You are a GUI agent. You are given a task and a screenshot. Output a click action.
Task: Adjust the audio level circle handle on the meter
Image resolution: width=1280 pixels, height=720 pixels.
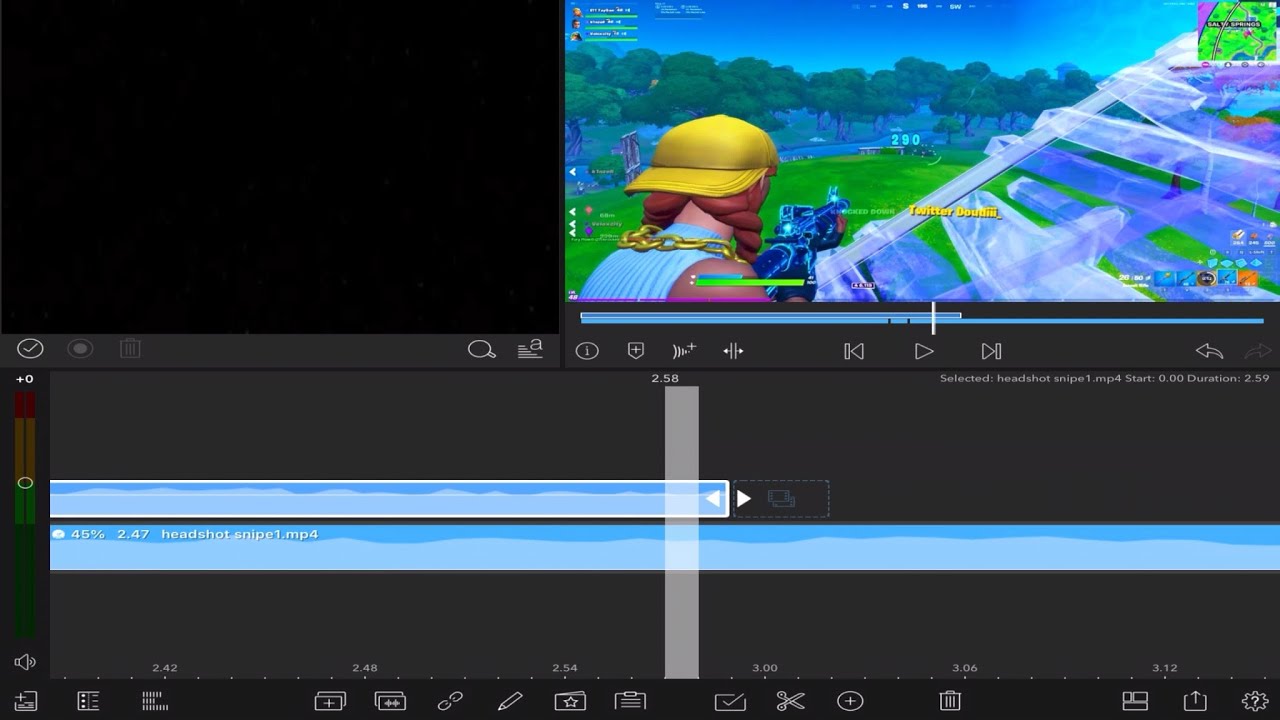[x=25, y=483]
